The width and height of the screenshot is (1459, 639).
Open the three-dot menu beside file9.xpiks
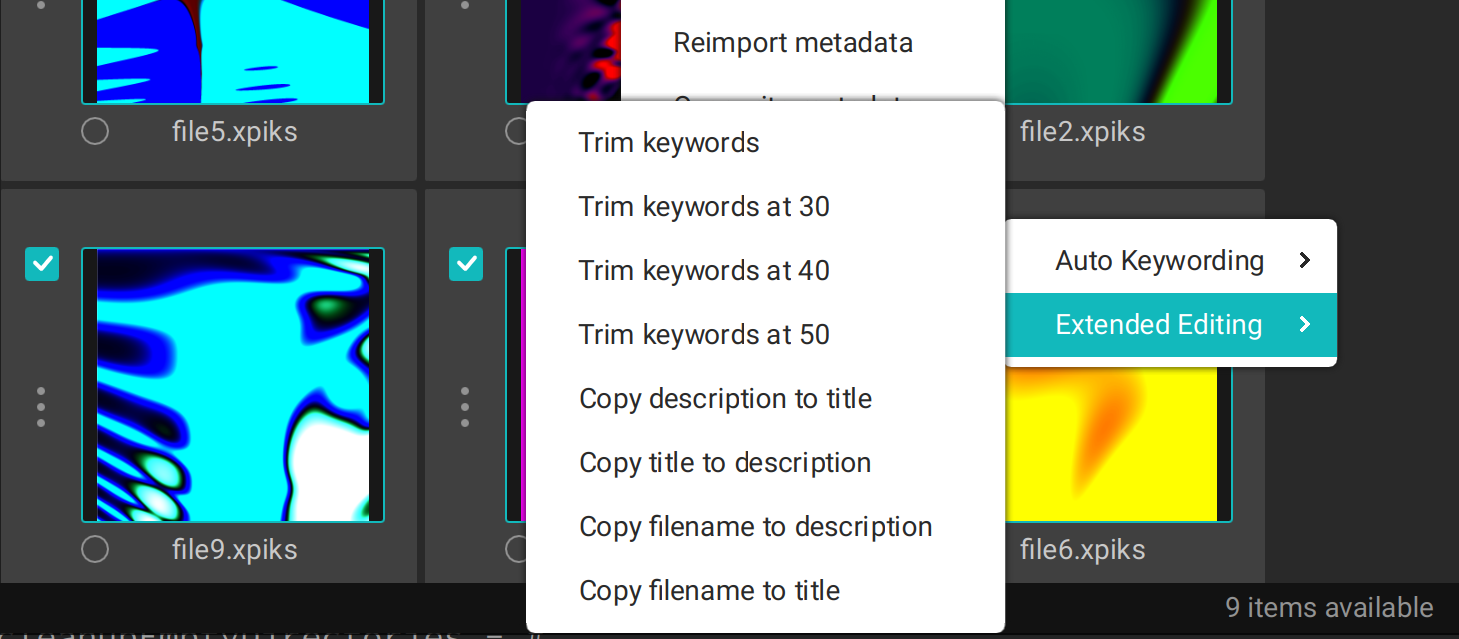point(41,406)
